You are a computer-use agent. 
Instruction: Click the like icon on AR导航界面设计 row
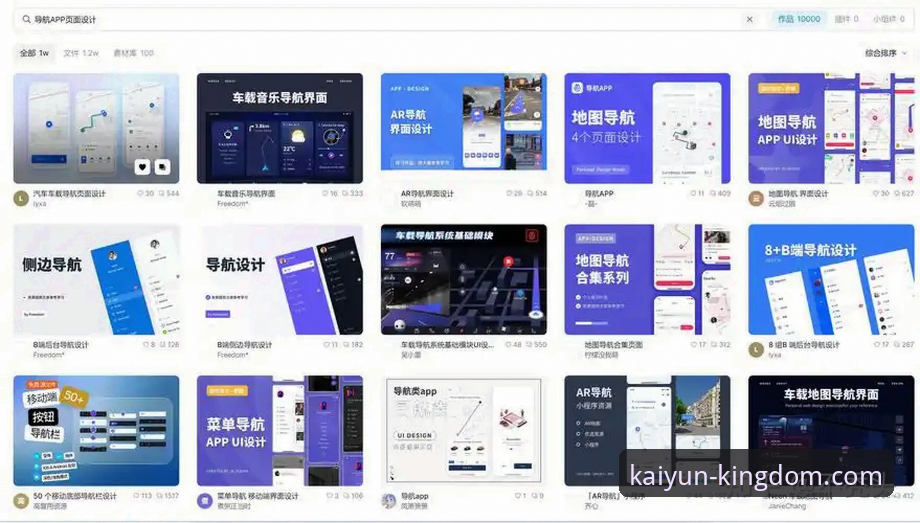point(509,193)
